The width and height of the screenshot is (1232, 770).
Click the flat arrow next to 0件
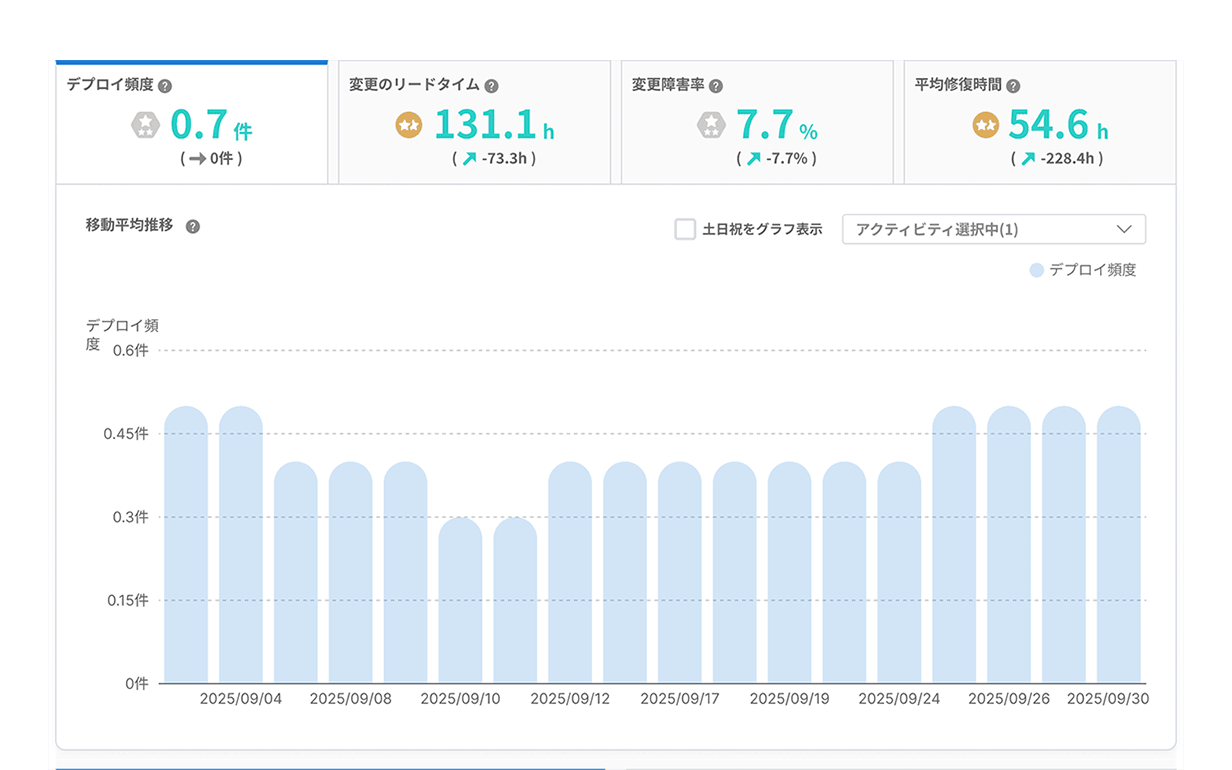[x=197, y=158]
